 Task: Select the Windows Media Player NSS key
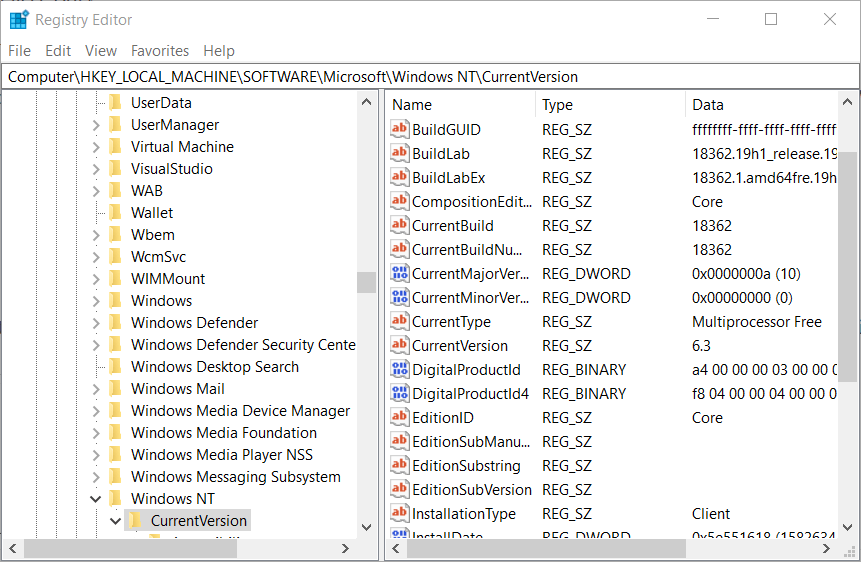222,454
